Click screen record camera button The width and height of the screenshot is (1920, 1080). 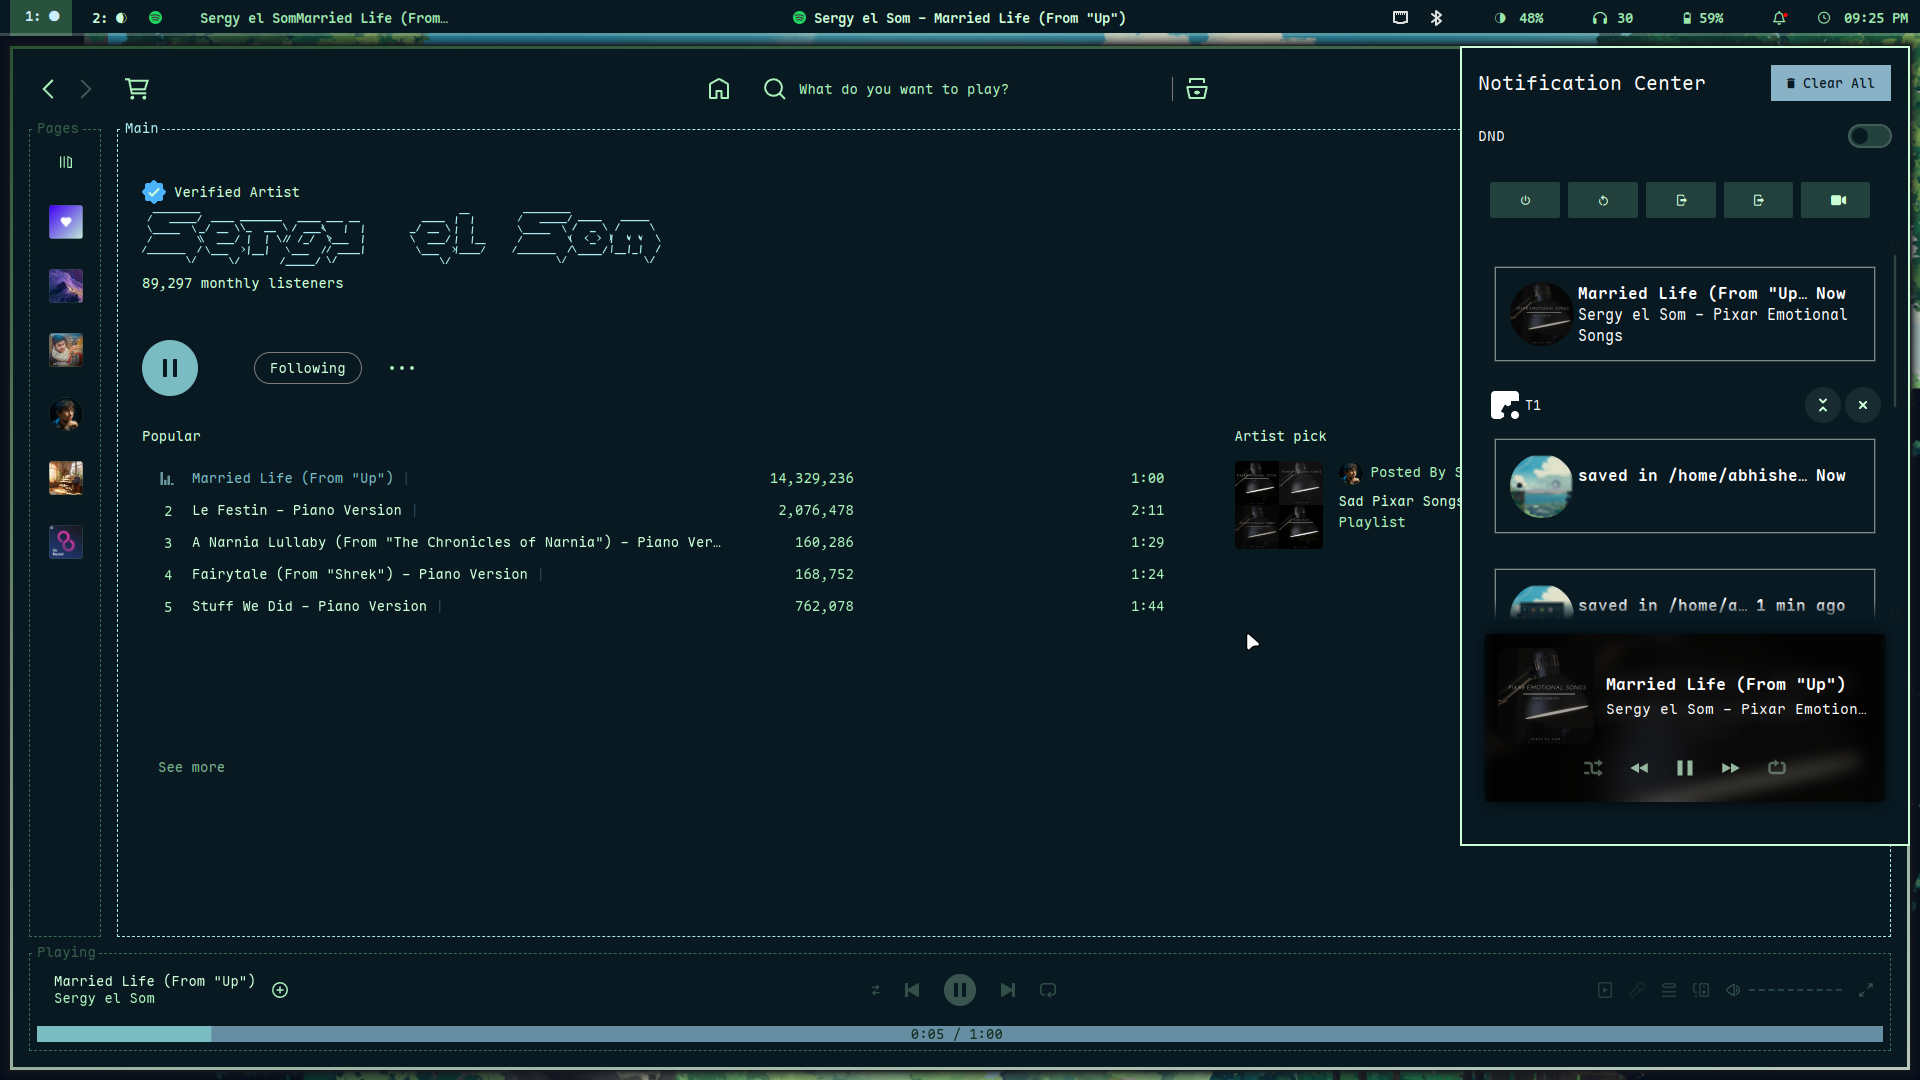point(1836,200)
